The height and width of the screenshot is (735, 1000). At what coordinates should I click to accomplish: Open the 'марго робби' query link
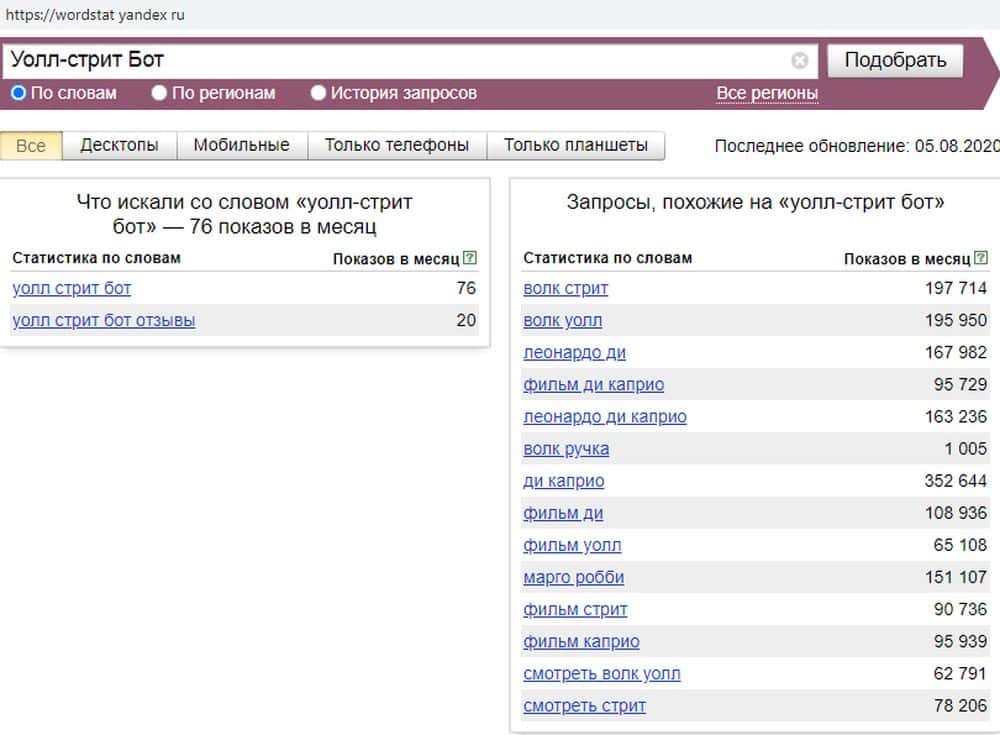click(x=573, y=577)
